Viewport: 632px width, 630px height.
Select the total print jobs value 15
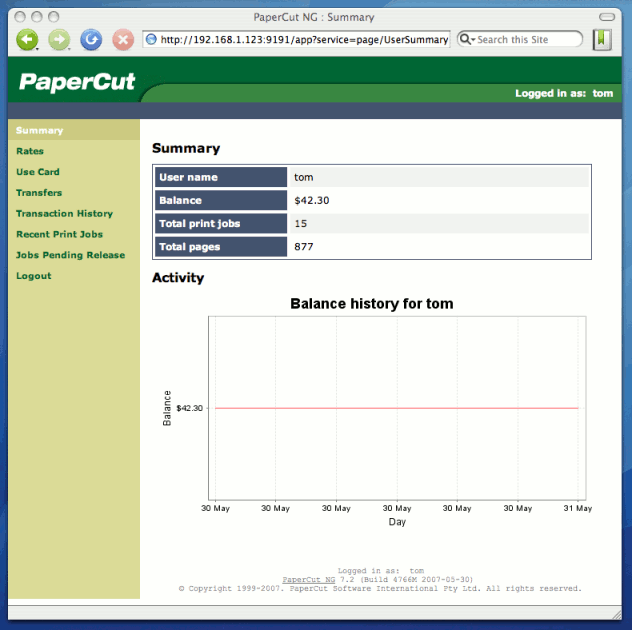point(301,223)
